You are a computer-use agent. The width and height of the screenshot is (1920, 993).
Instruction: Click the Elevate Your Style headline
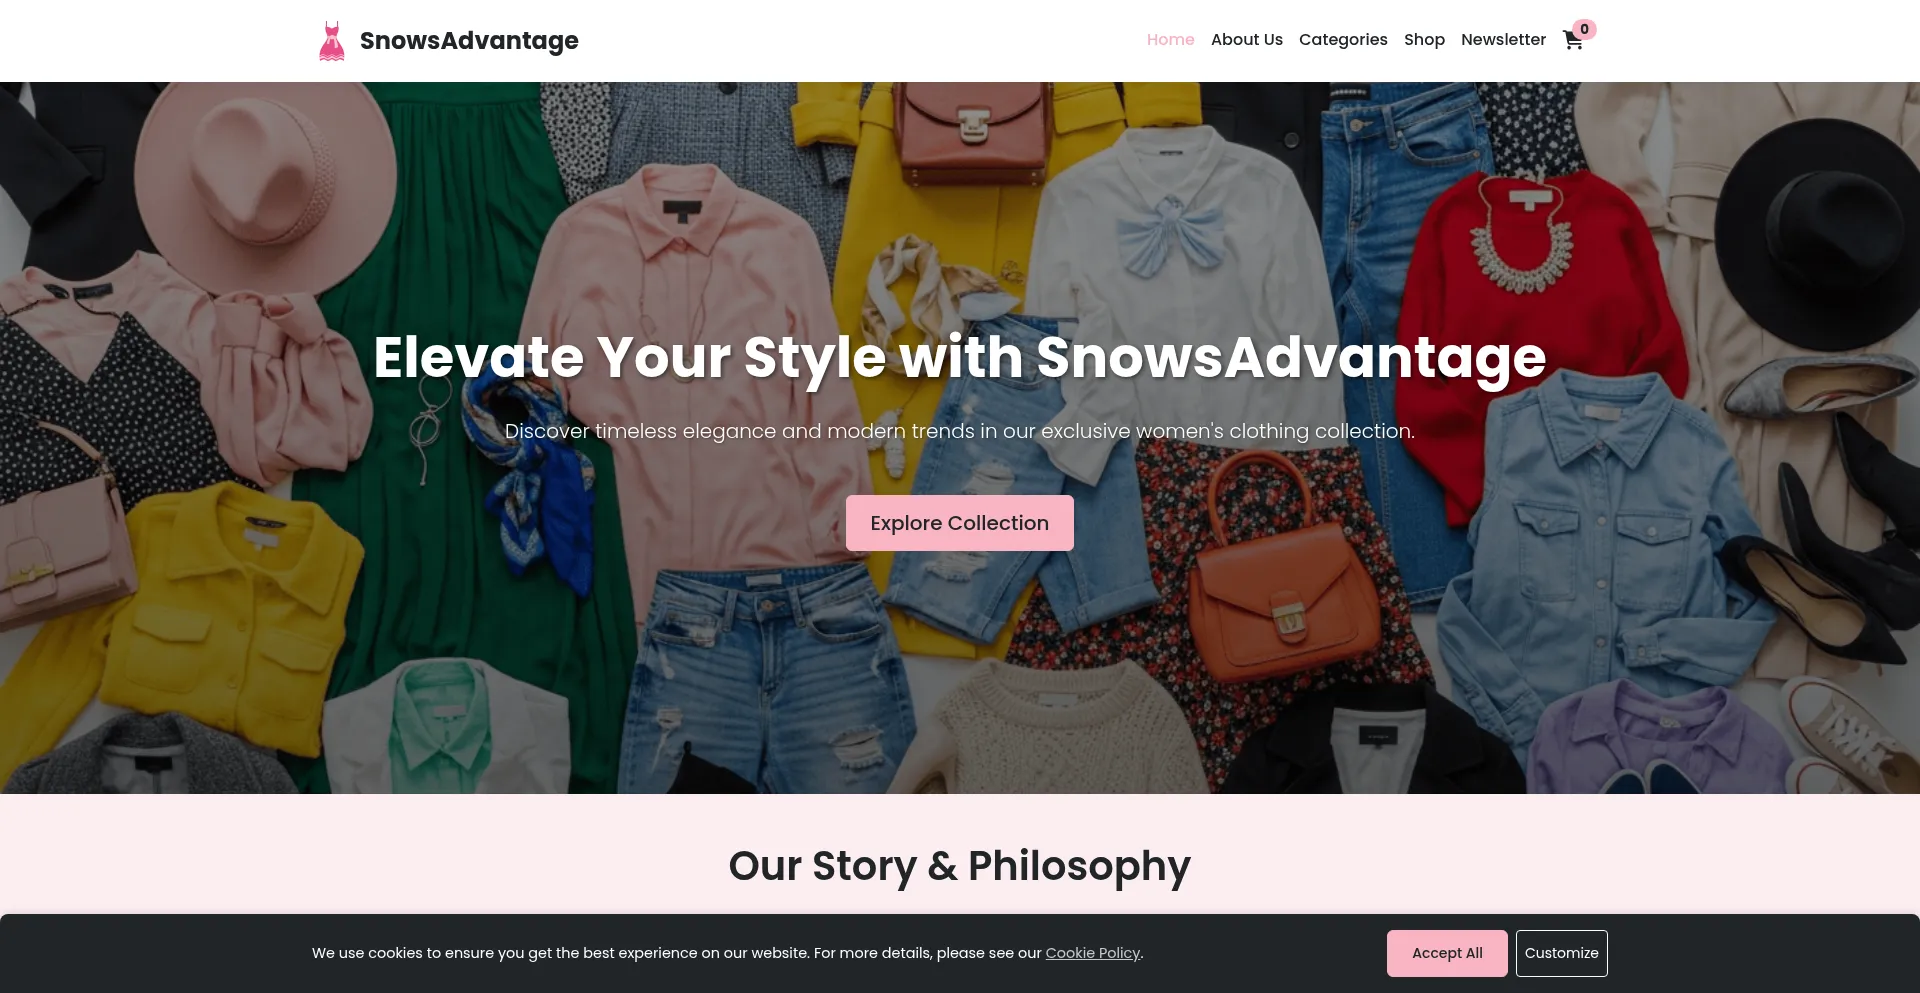960,358
